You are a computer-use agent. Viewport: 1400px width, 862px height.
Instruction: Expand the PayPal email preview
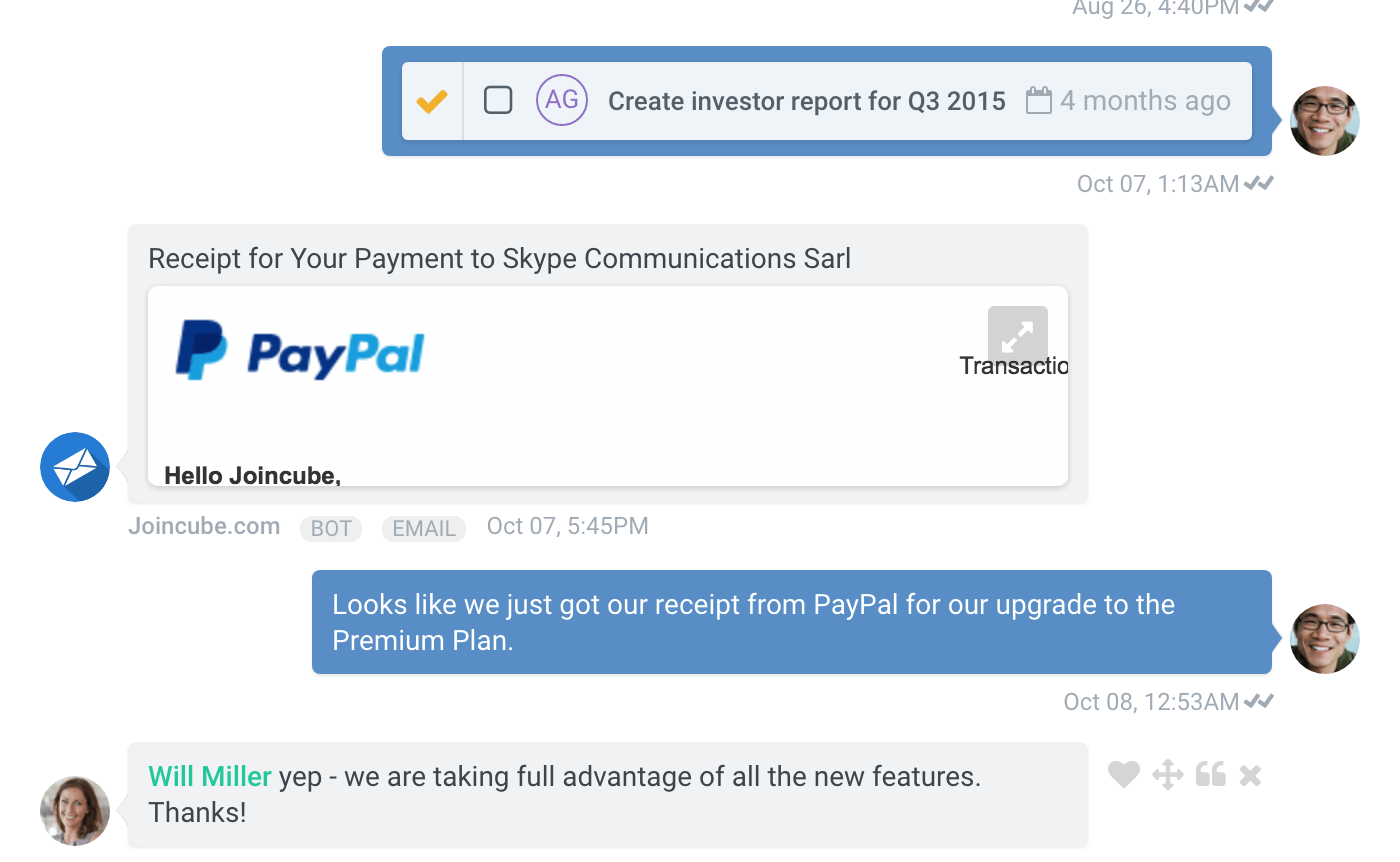pyautogui.click(x=1017, y=336)
